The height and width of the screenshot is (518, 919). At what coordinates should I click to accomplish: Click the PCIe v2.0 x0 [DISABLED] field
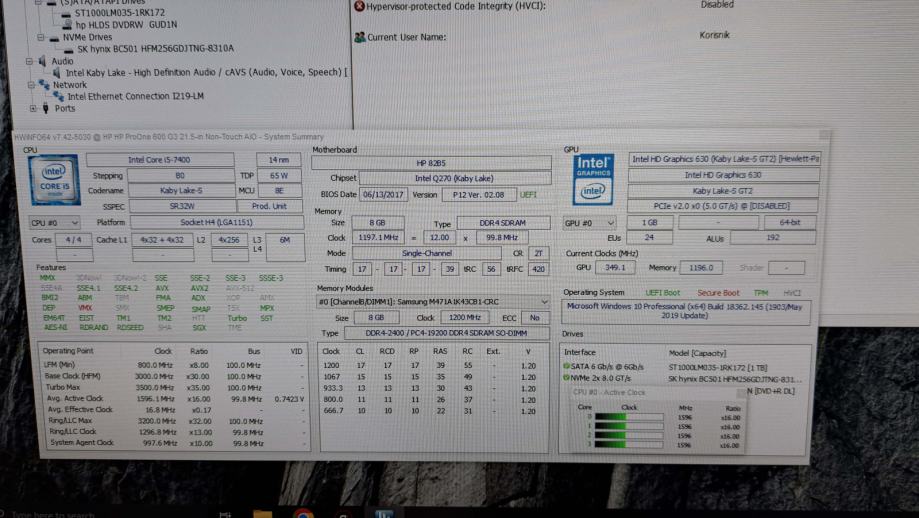(x=721, y=206)
